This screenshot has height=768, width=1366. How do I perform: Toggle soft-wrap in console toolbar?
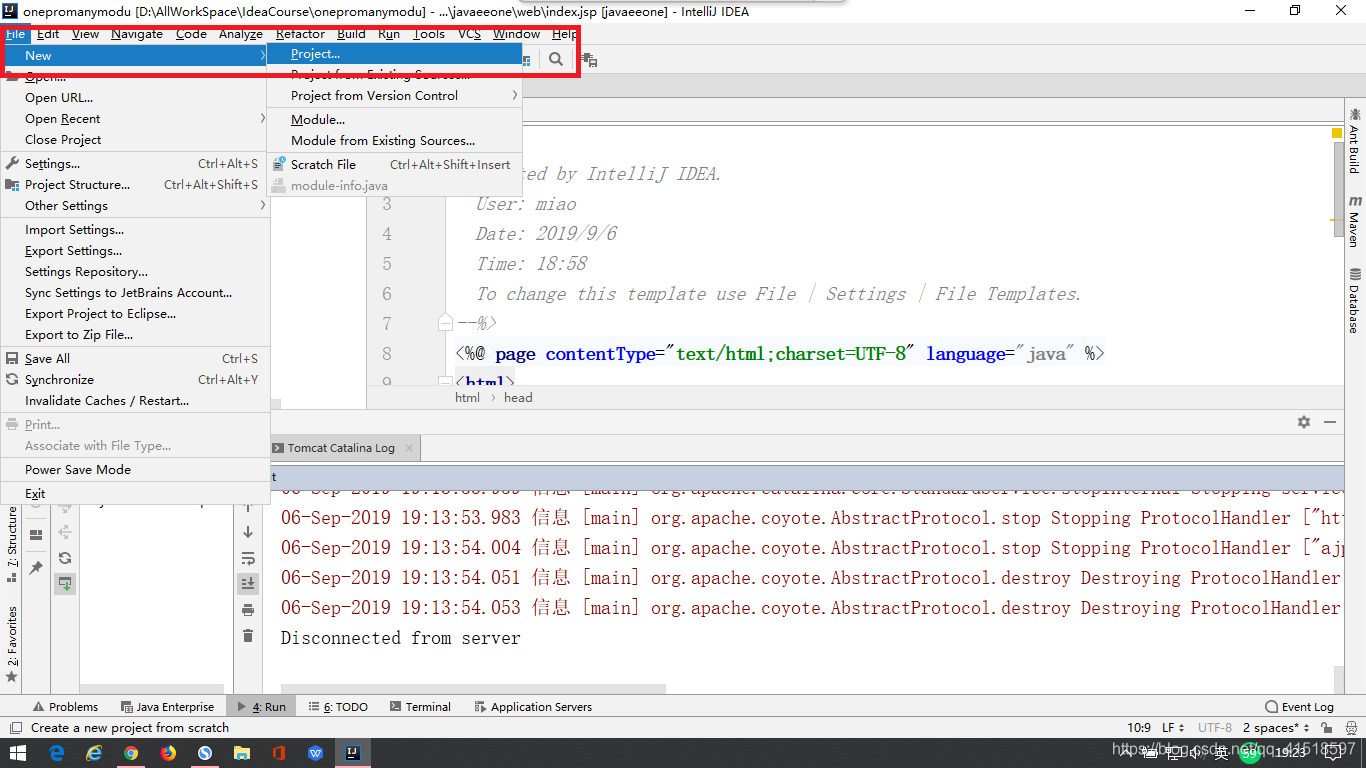(x=248, y=558)
